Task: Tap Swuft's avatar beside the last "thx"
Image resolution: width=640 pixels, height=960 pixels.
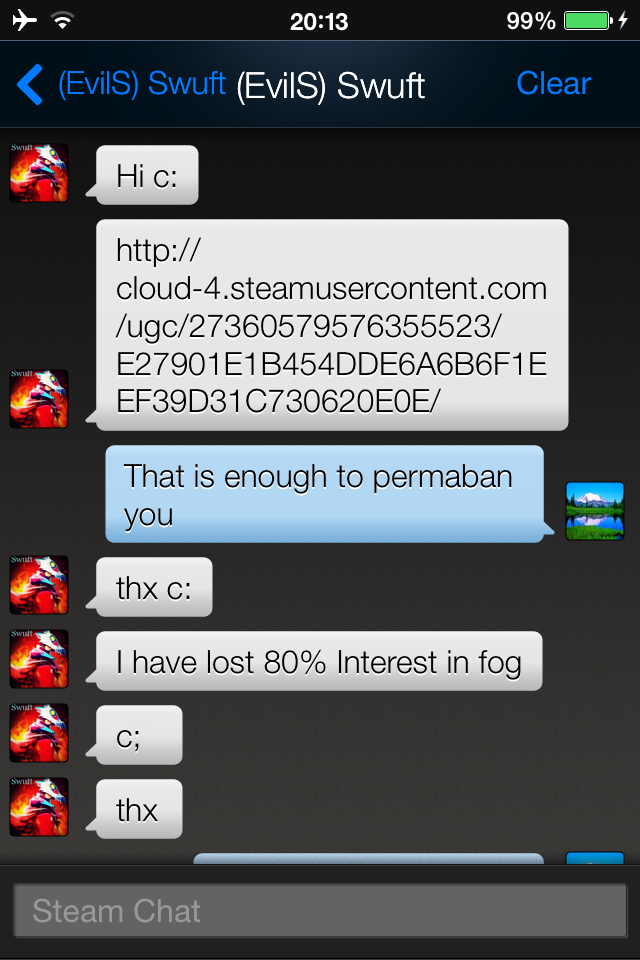Action: pyautogui.click(x=39, y=807)
